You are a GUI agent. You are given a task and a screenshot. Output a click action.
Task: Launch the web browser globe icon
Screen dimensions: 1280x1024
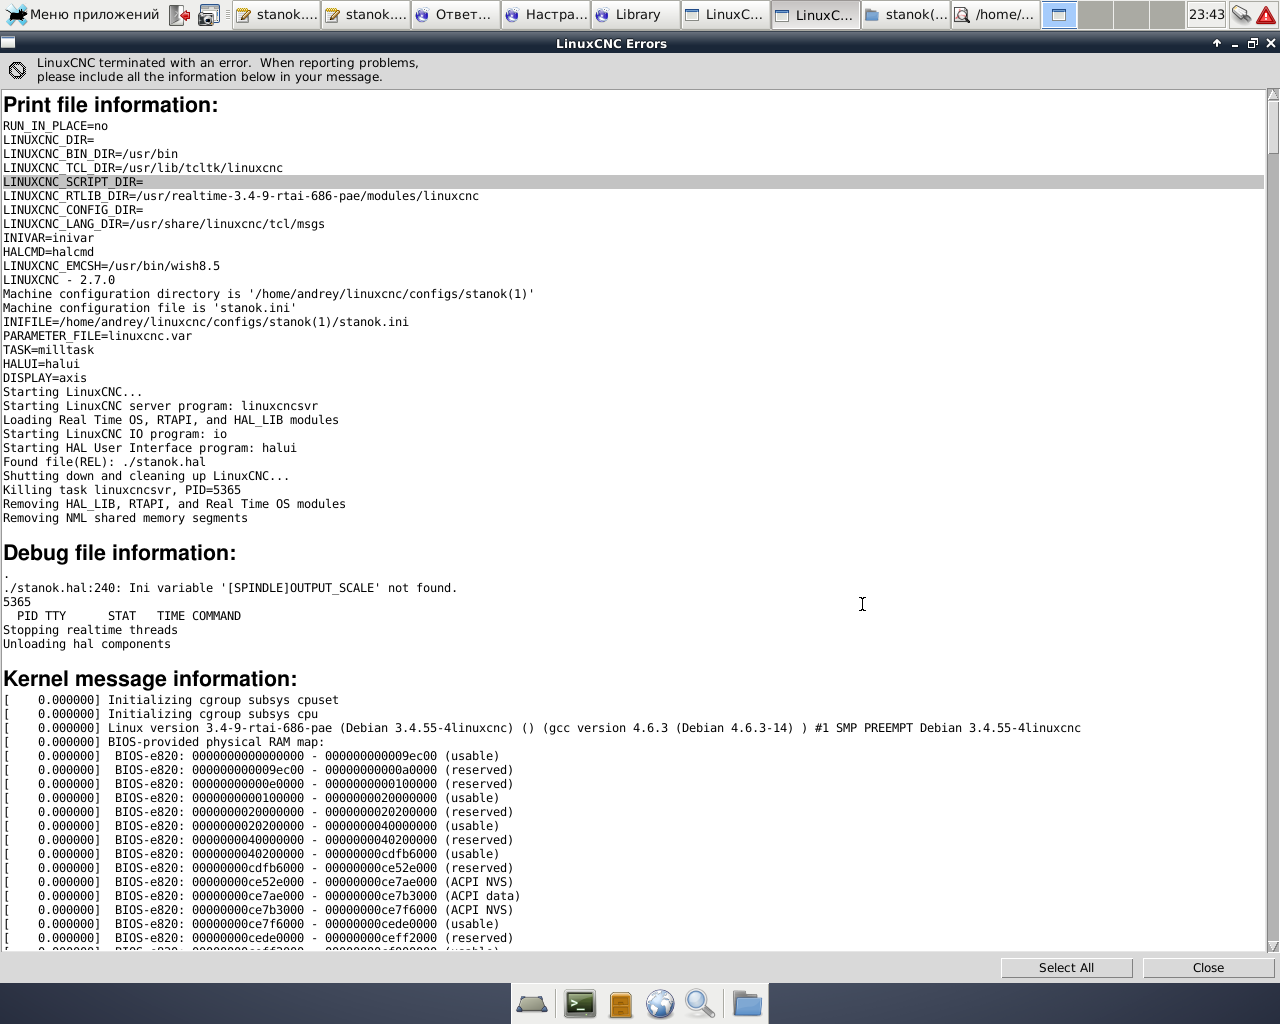tap(660, 1003)
